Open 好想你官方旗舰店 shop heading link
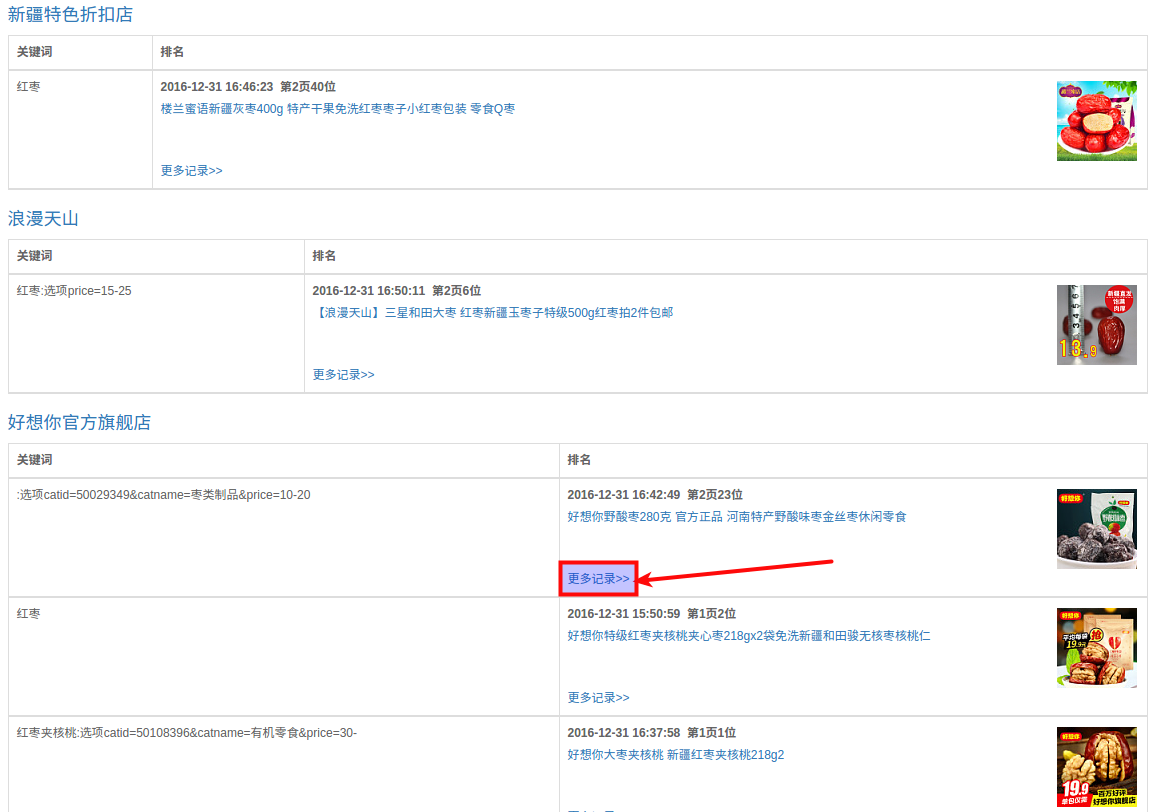This screenshot has width=1153, height=812. pyautogui.click(x=79, y=422)
